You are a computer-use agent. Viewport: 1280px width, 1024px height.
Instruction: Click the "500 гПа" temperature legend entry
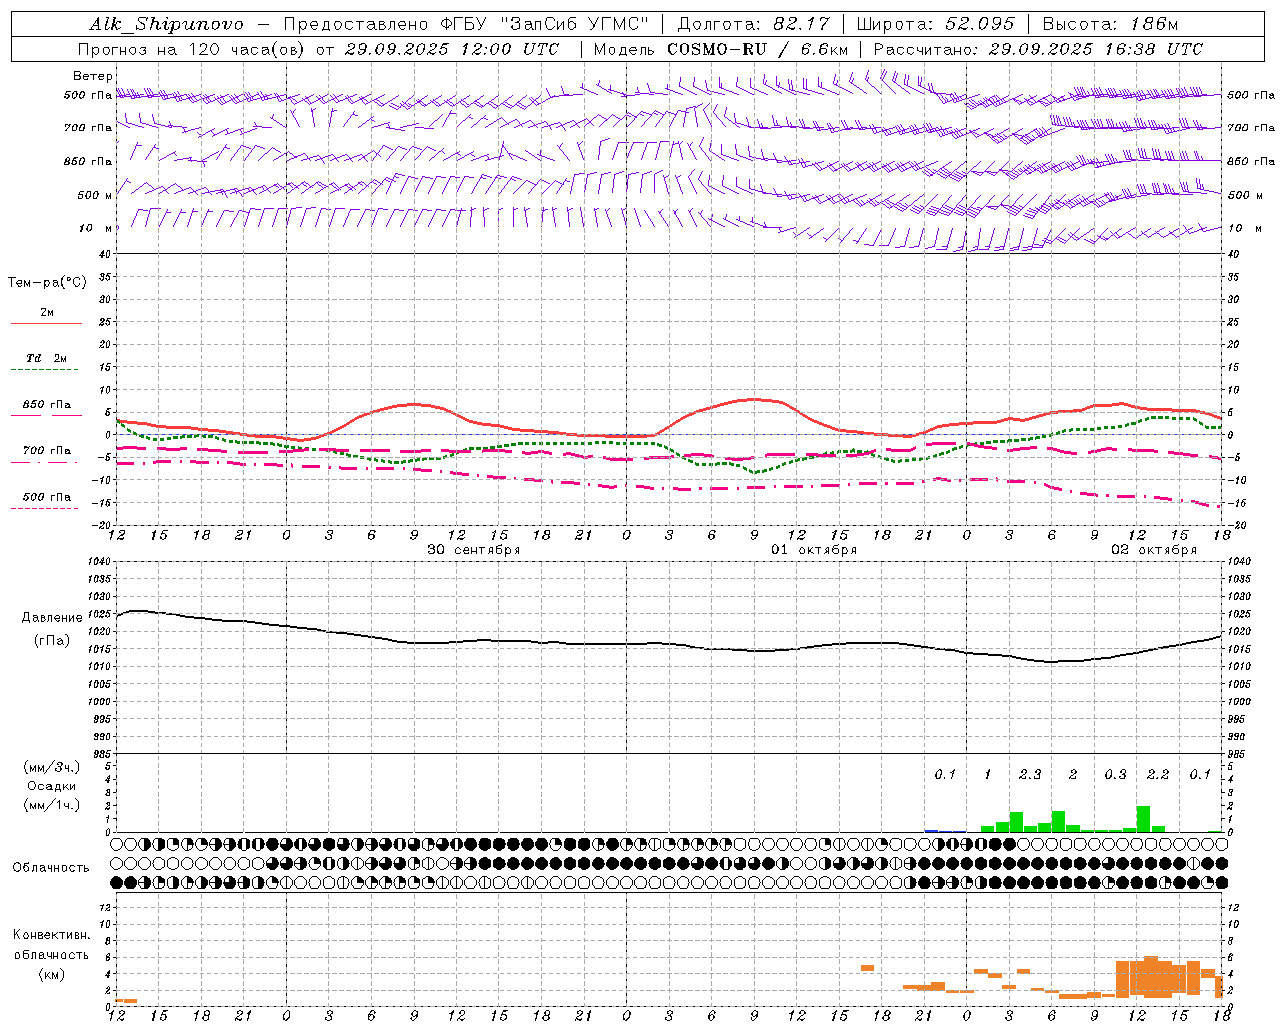point(46,497)
